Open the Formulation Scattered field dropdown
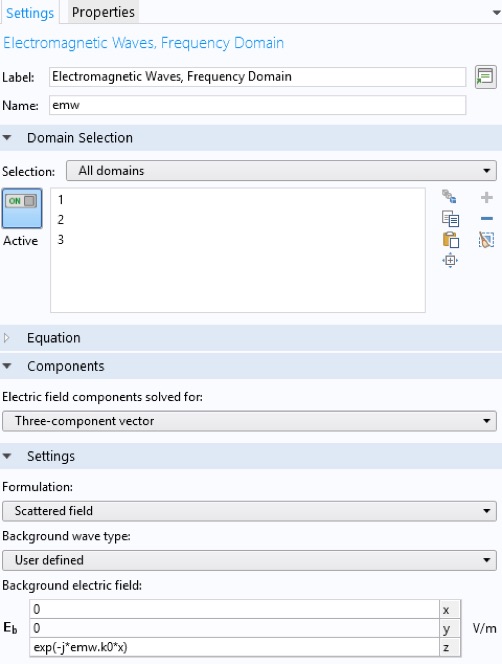The image size is (502, 664). pos(249,511)
